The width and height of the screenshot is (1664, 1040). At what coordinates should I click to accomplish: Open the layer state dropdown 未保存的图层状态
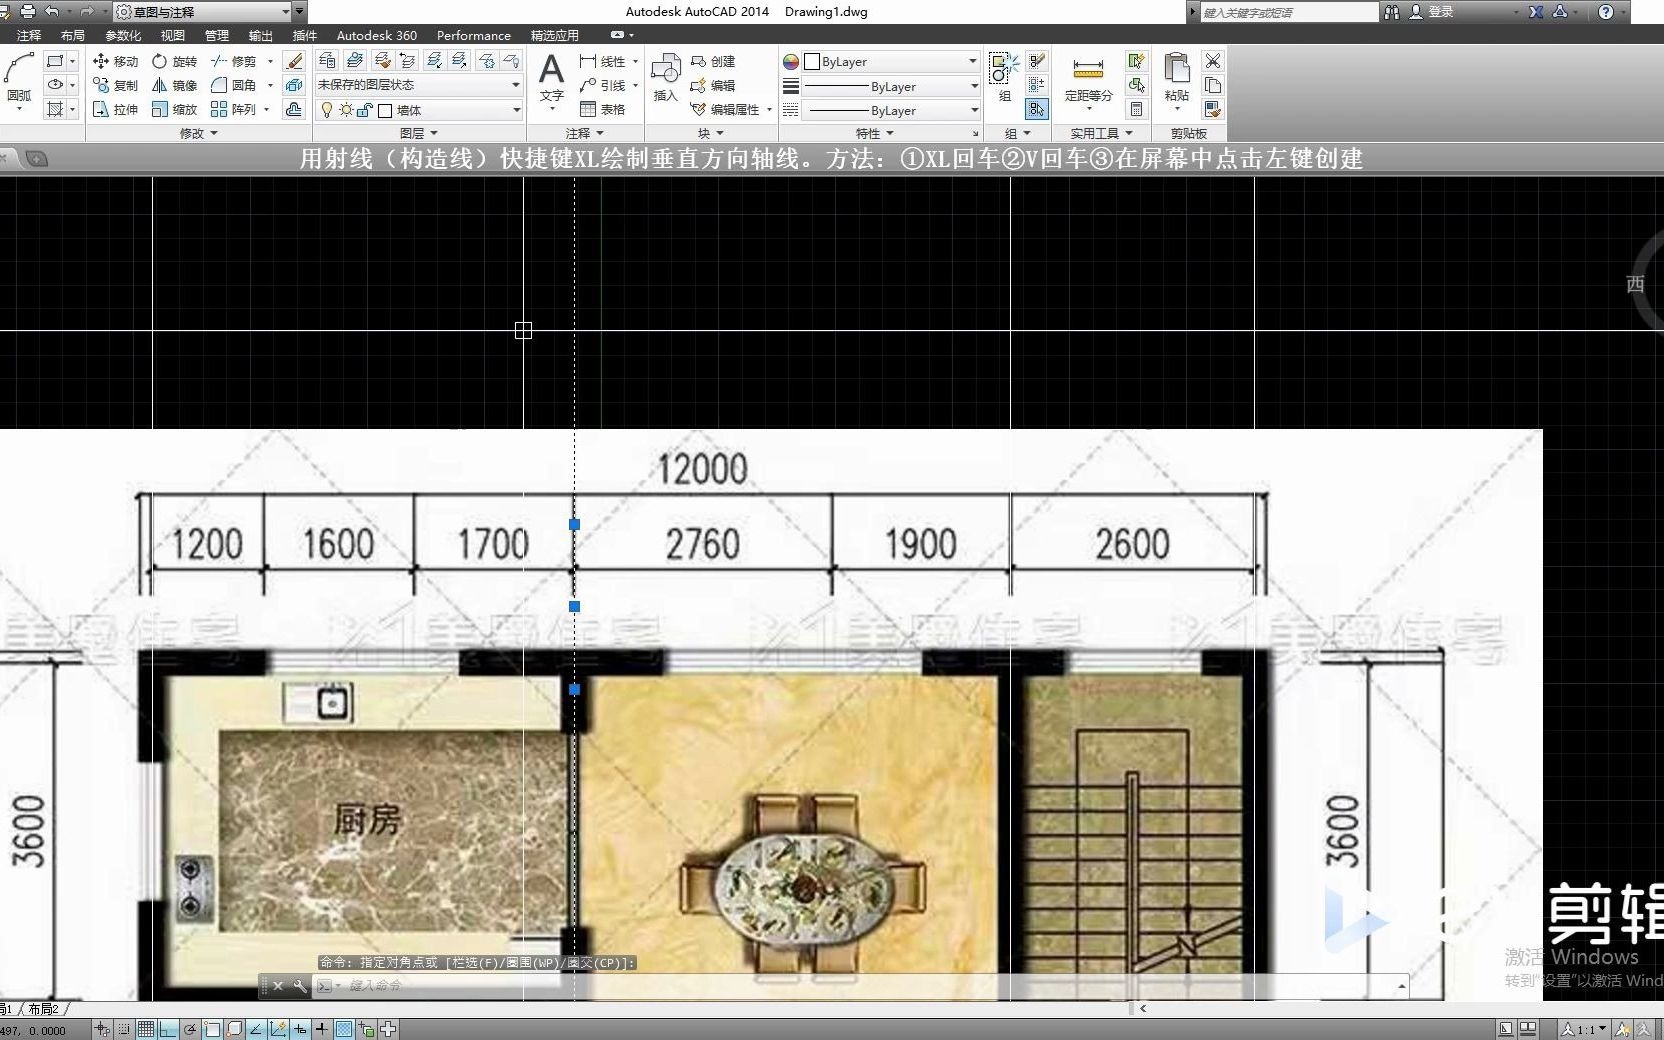[419, 85]
